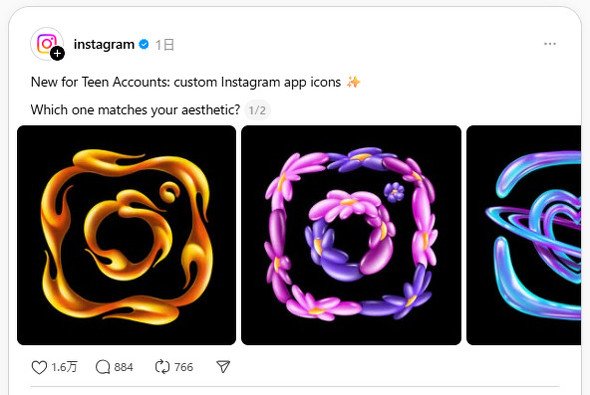Click the 766 repost count
Viewport: 590px width, 395px height.
184,367
